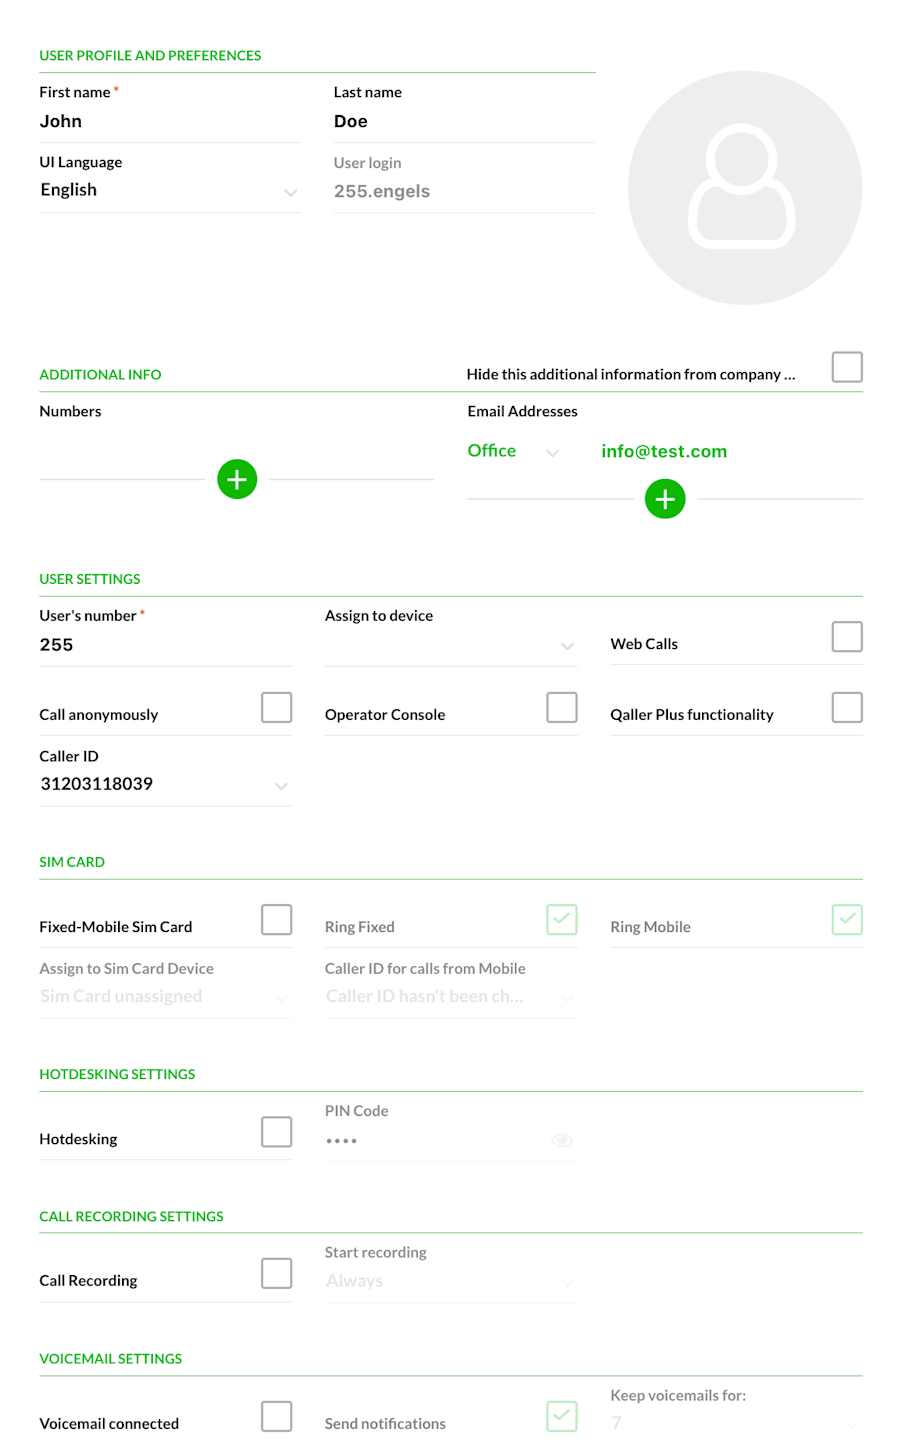Screen dimensions: 898x1440
Task: Edit the info@test.com email address
Action: point(664,452)
